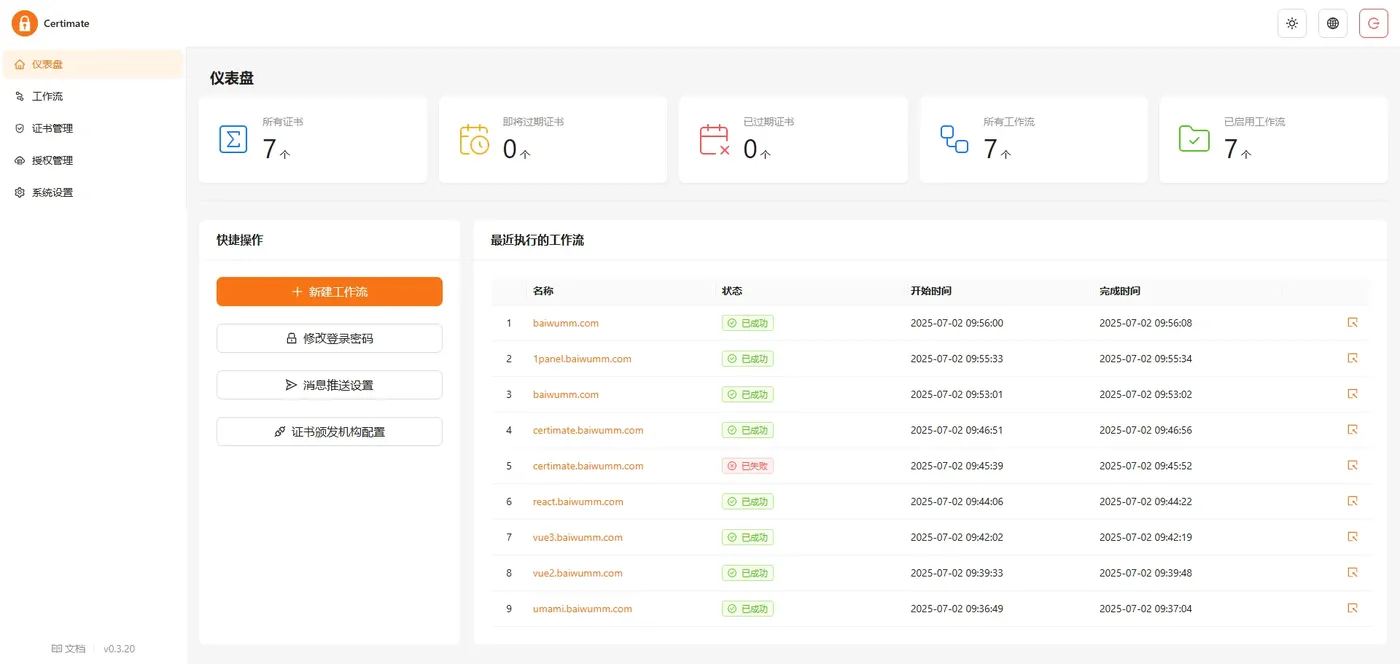Click finish time 2025-07-02 09:37:04
1400x664 pixels.
tap(1146, 608)
